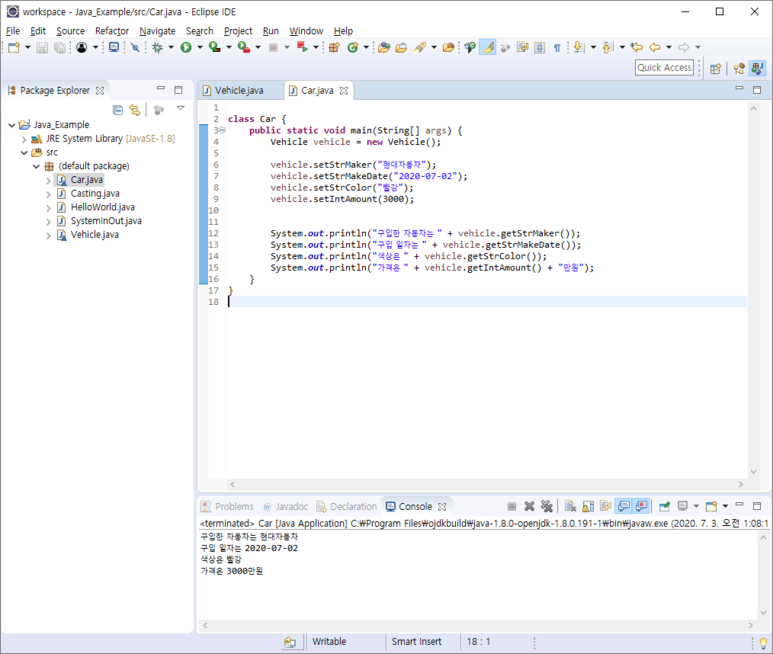773x654 pixels.
Task: Toggle Link with Editor in Package Explorer
Action: coord(135,110)
